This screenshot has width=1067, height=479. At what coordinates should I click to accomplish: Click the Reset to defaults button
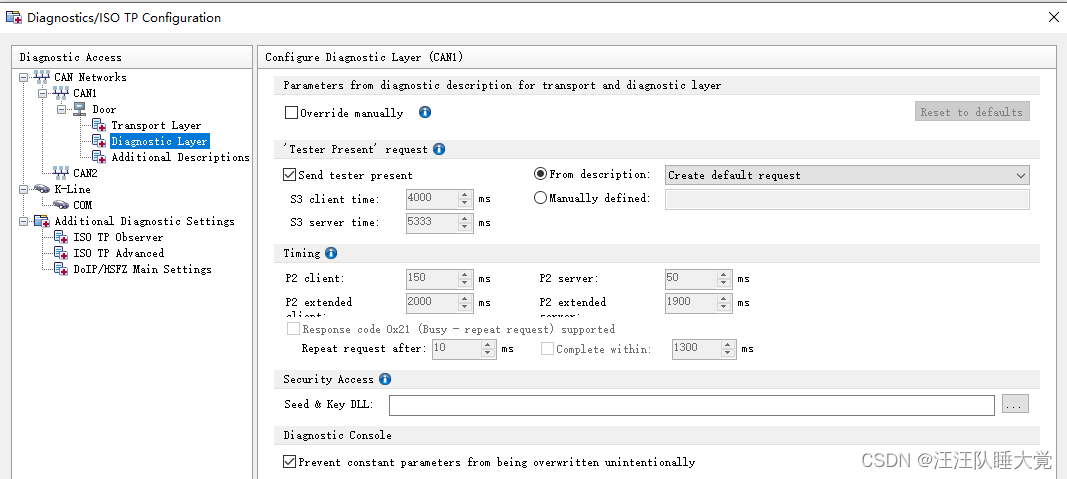click(972, 112)
